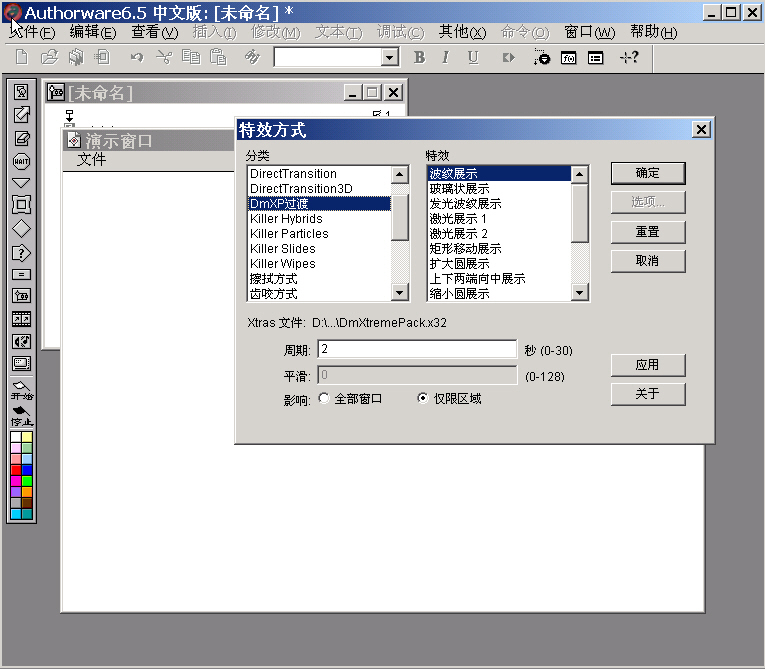Open the text style dropdown in toolbar
This screenshot has width=765, height=669.
point(389,58)
